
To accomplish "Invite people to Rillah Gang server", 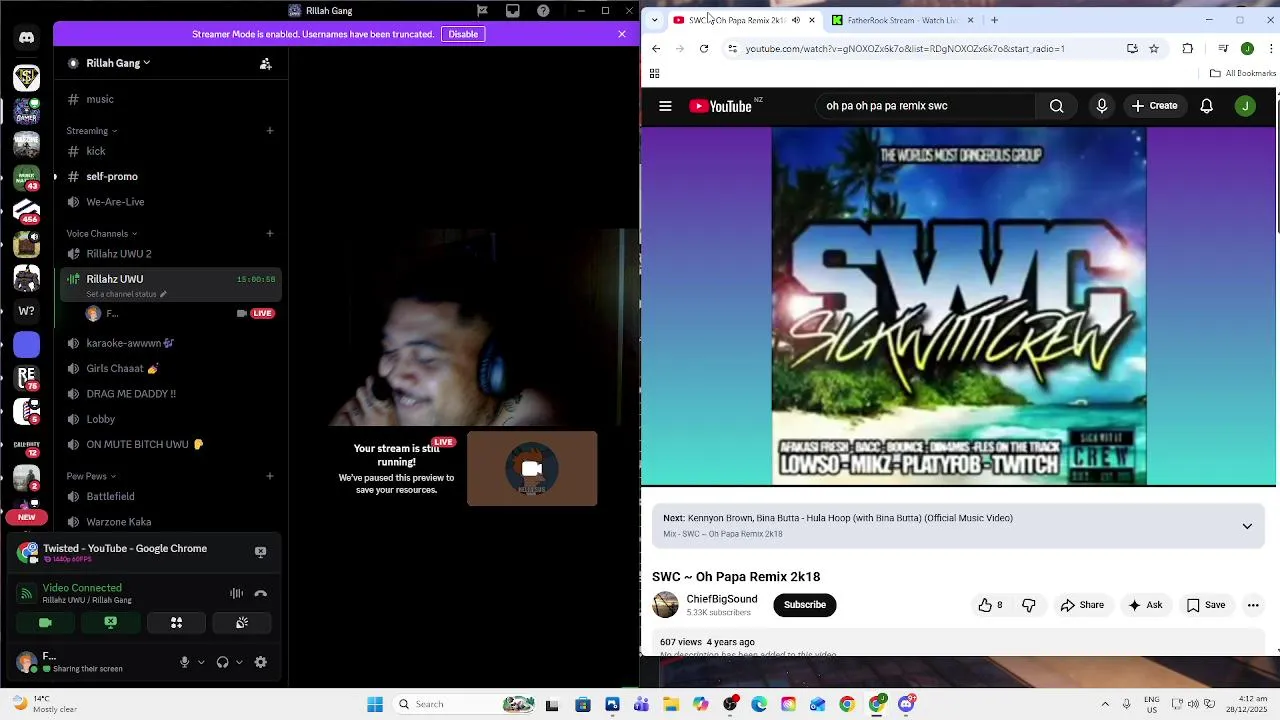I will [x=265, y=64].
